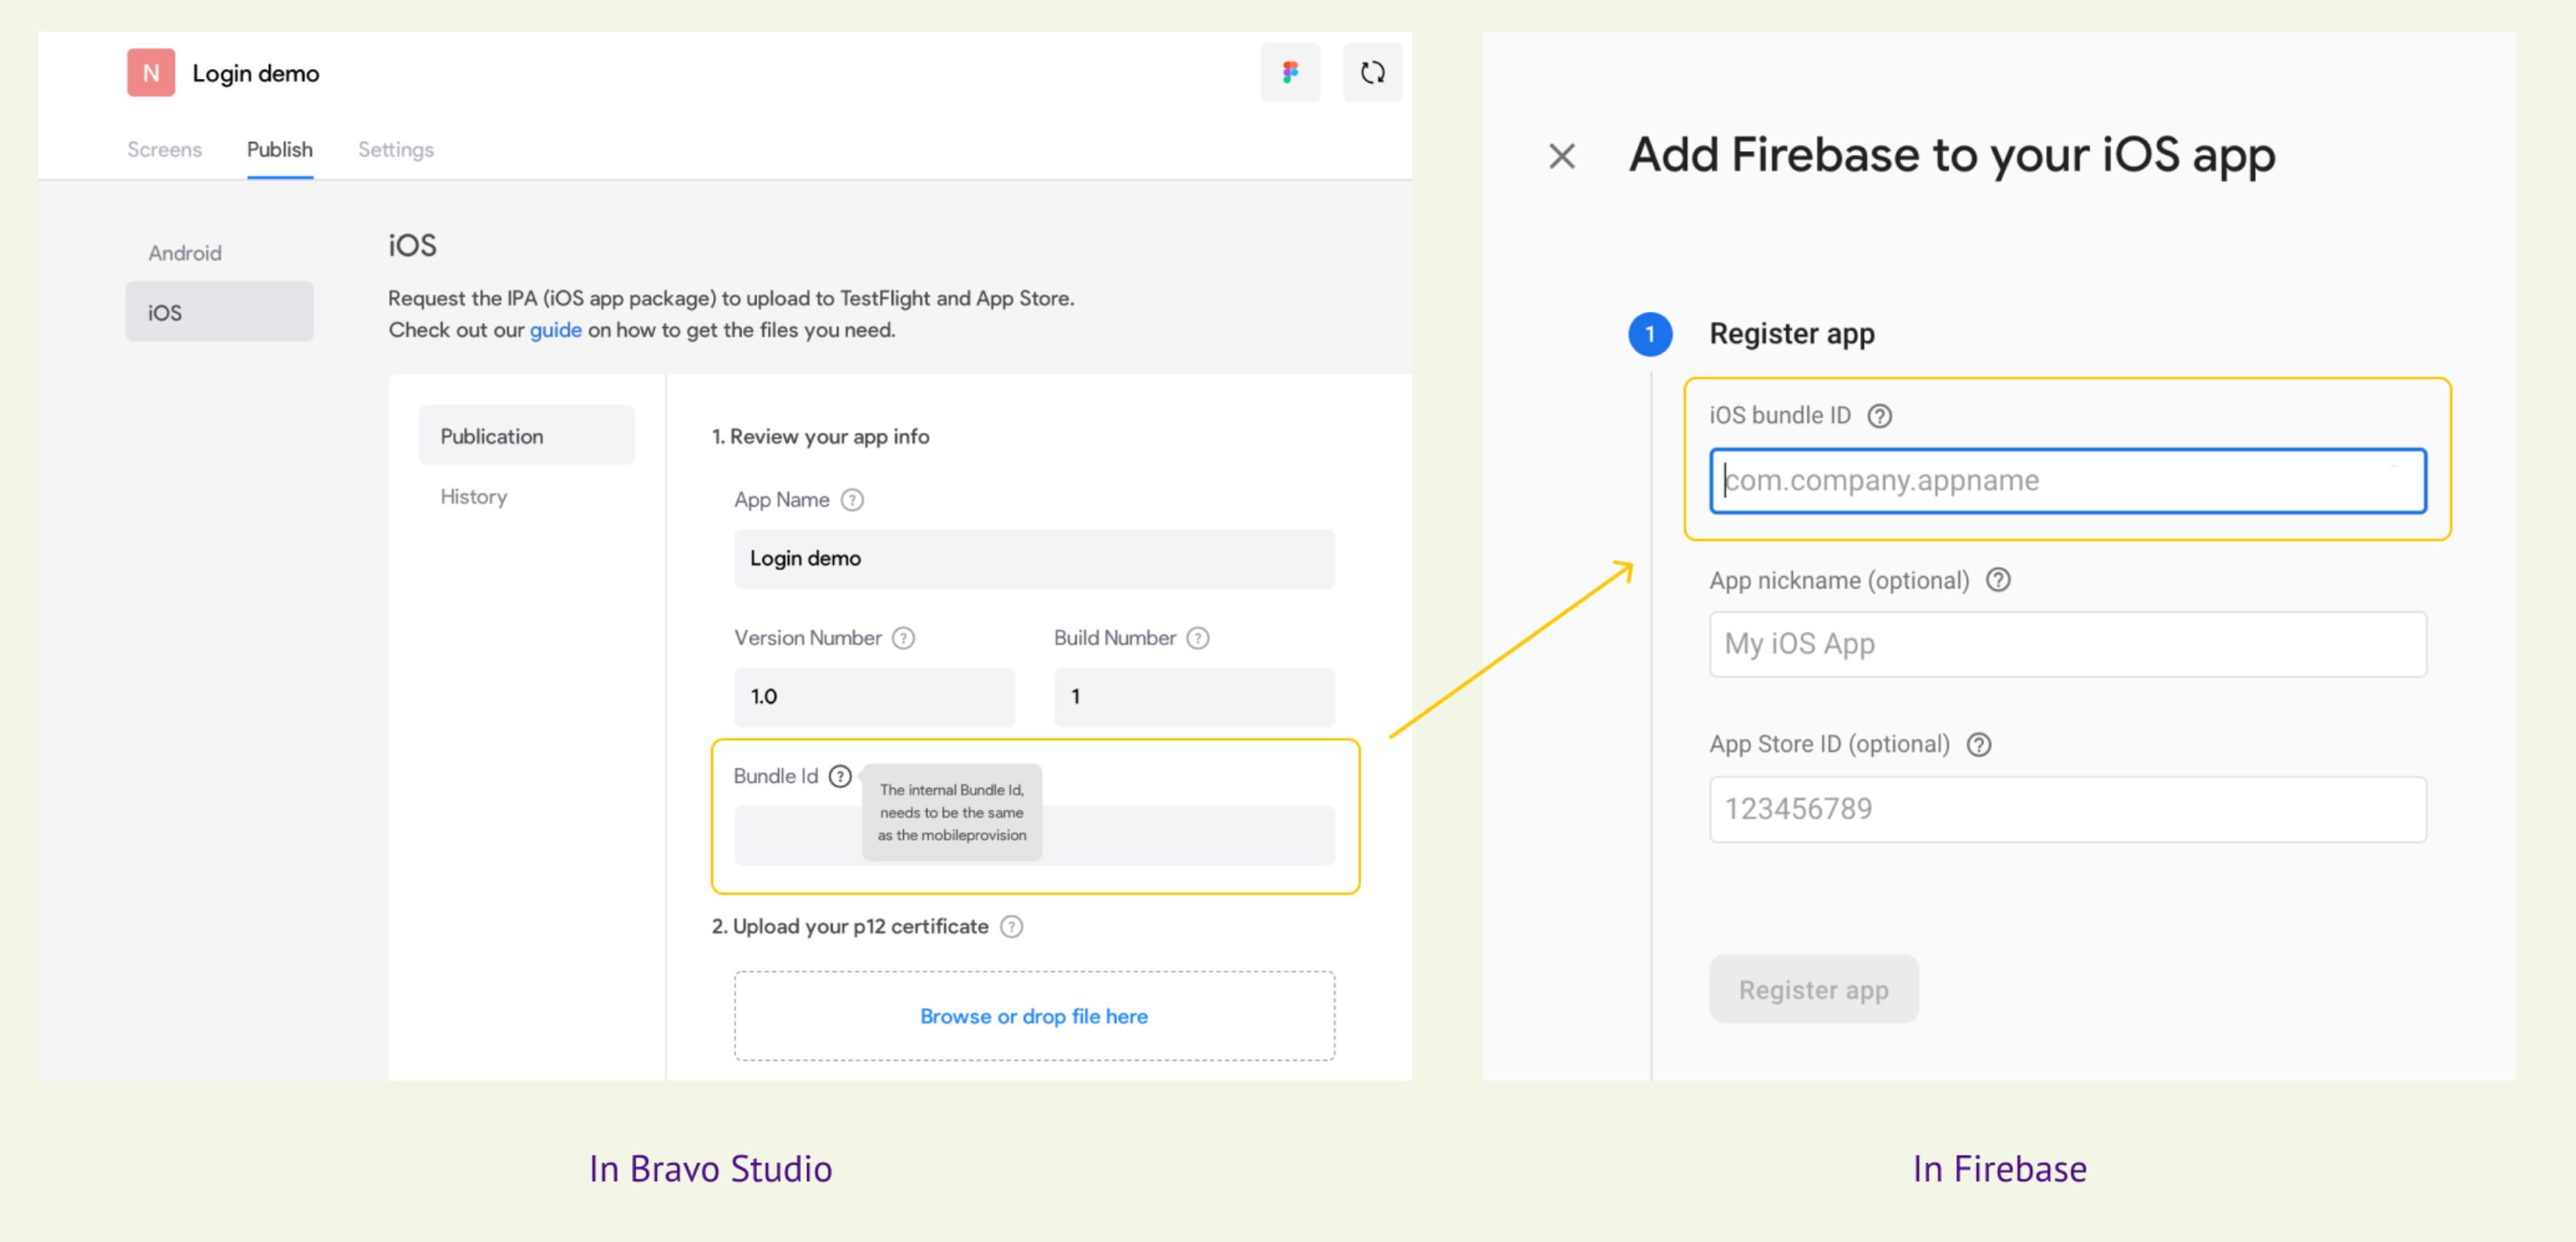Click Browse or drop file here
This screenshot has width=2576, height=1242.
point(1034,1015)
